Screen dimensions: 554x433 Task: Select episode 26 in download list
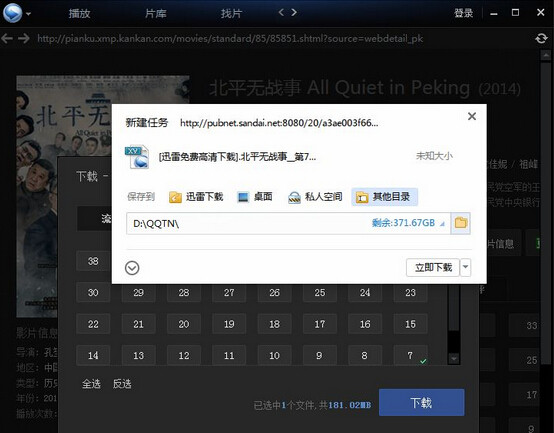[x=274, y=292]
